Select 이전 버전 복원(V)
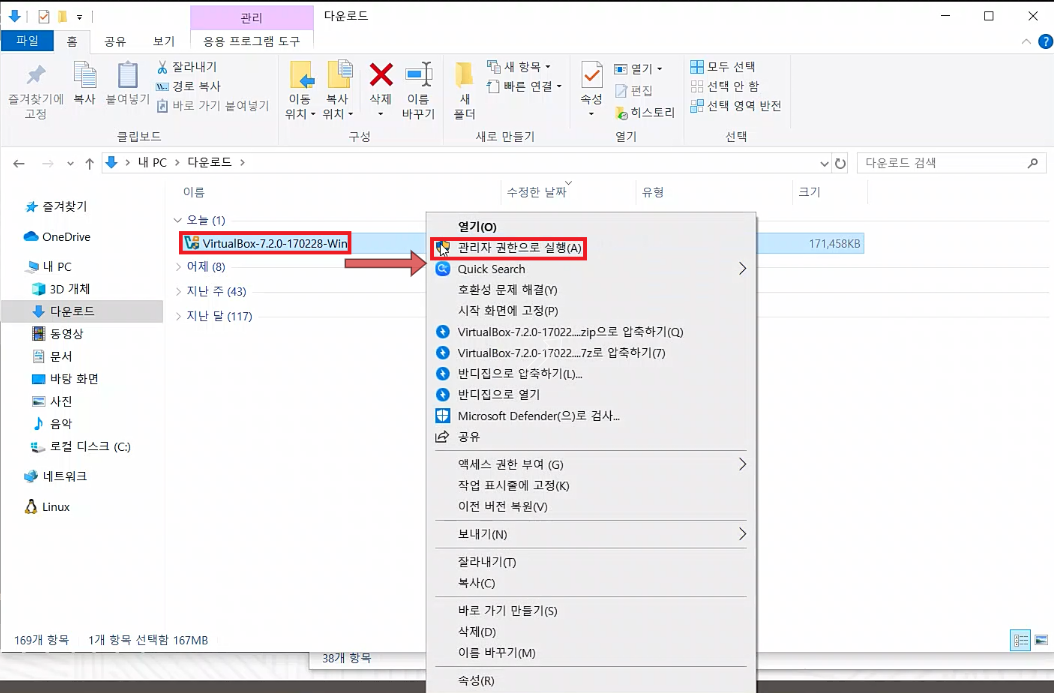 tap(503, 506)
